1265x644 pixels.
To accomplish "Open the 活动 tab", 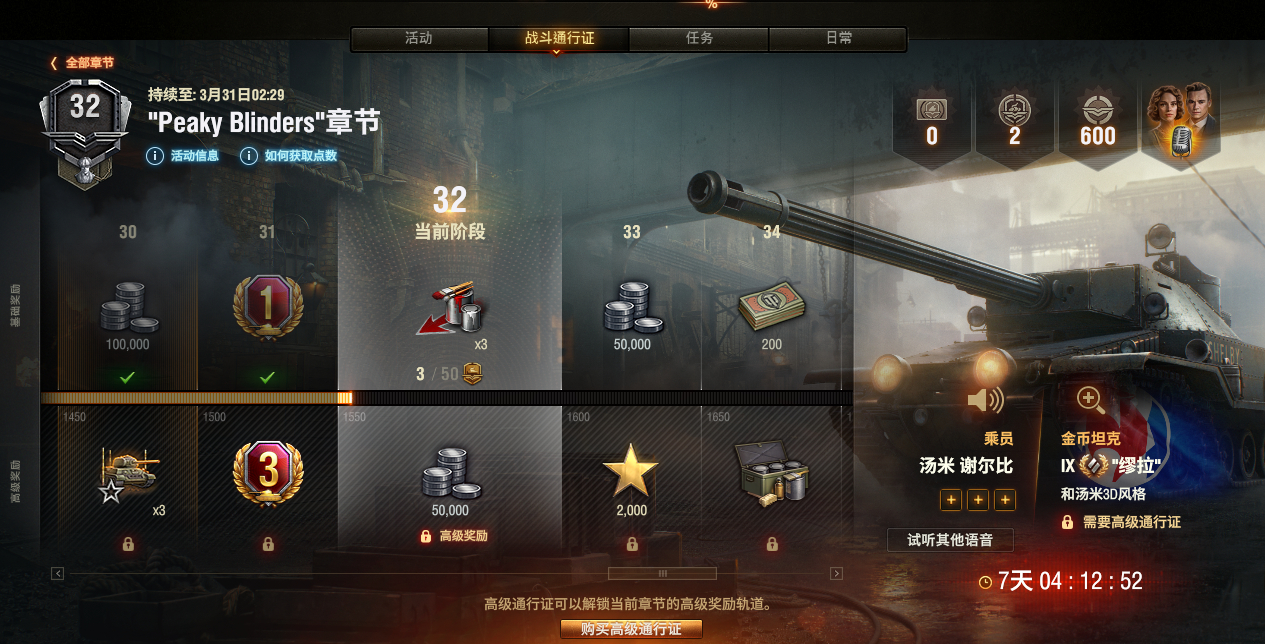I will pyautogui.click(x=419, y=39).
